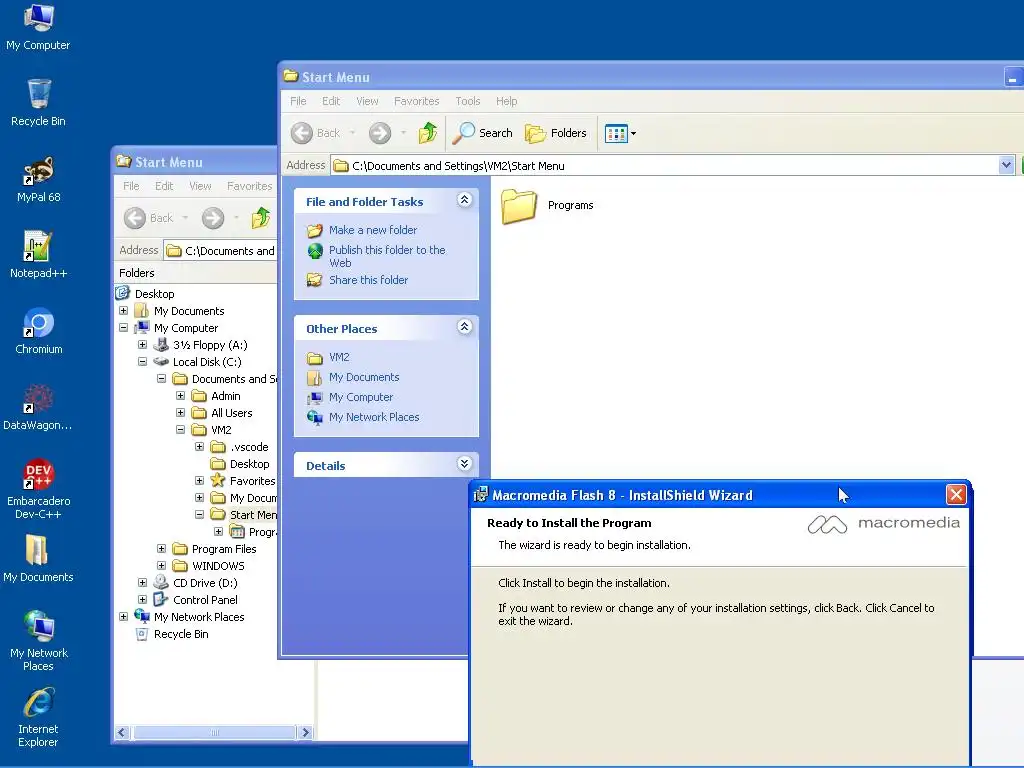Click the Folders pane scroll left arrow
The height and width of the screenshot is (768, 1024).
point(122,733)
